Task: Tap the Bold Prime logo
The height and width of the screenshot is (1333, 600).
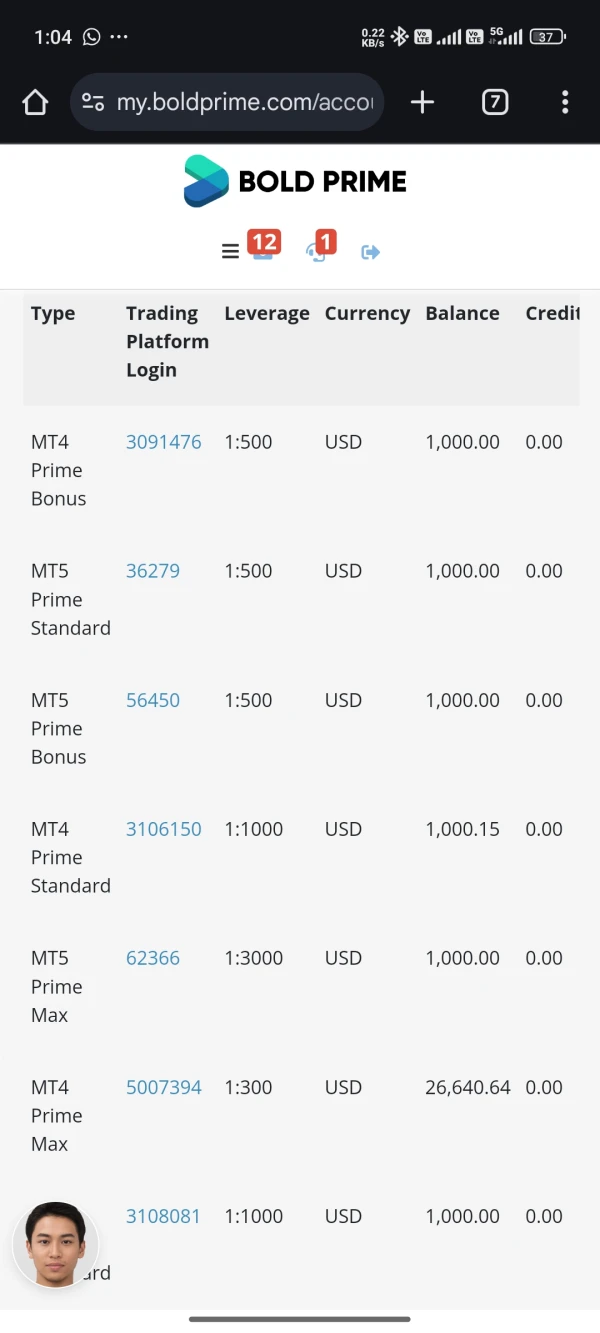Action: (295, 181)
